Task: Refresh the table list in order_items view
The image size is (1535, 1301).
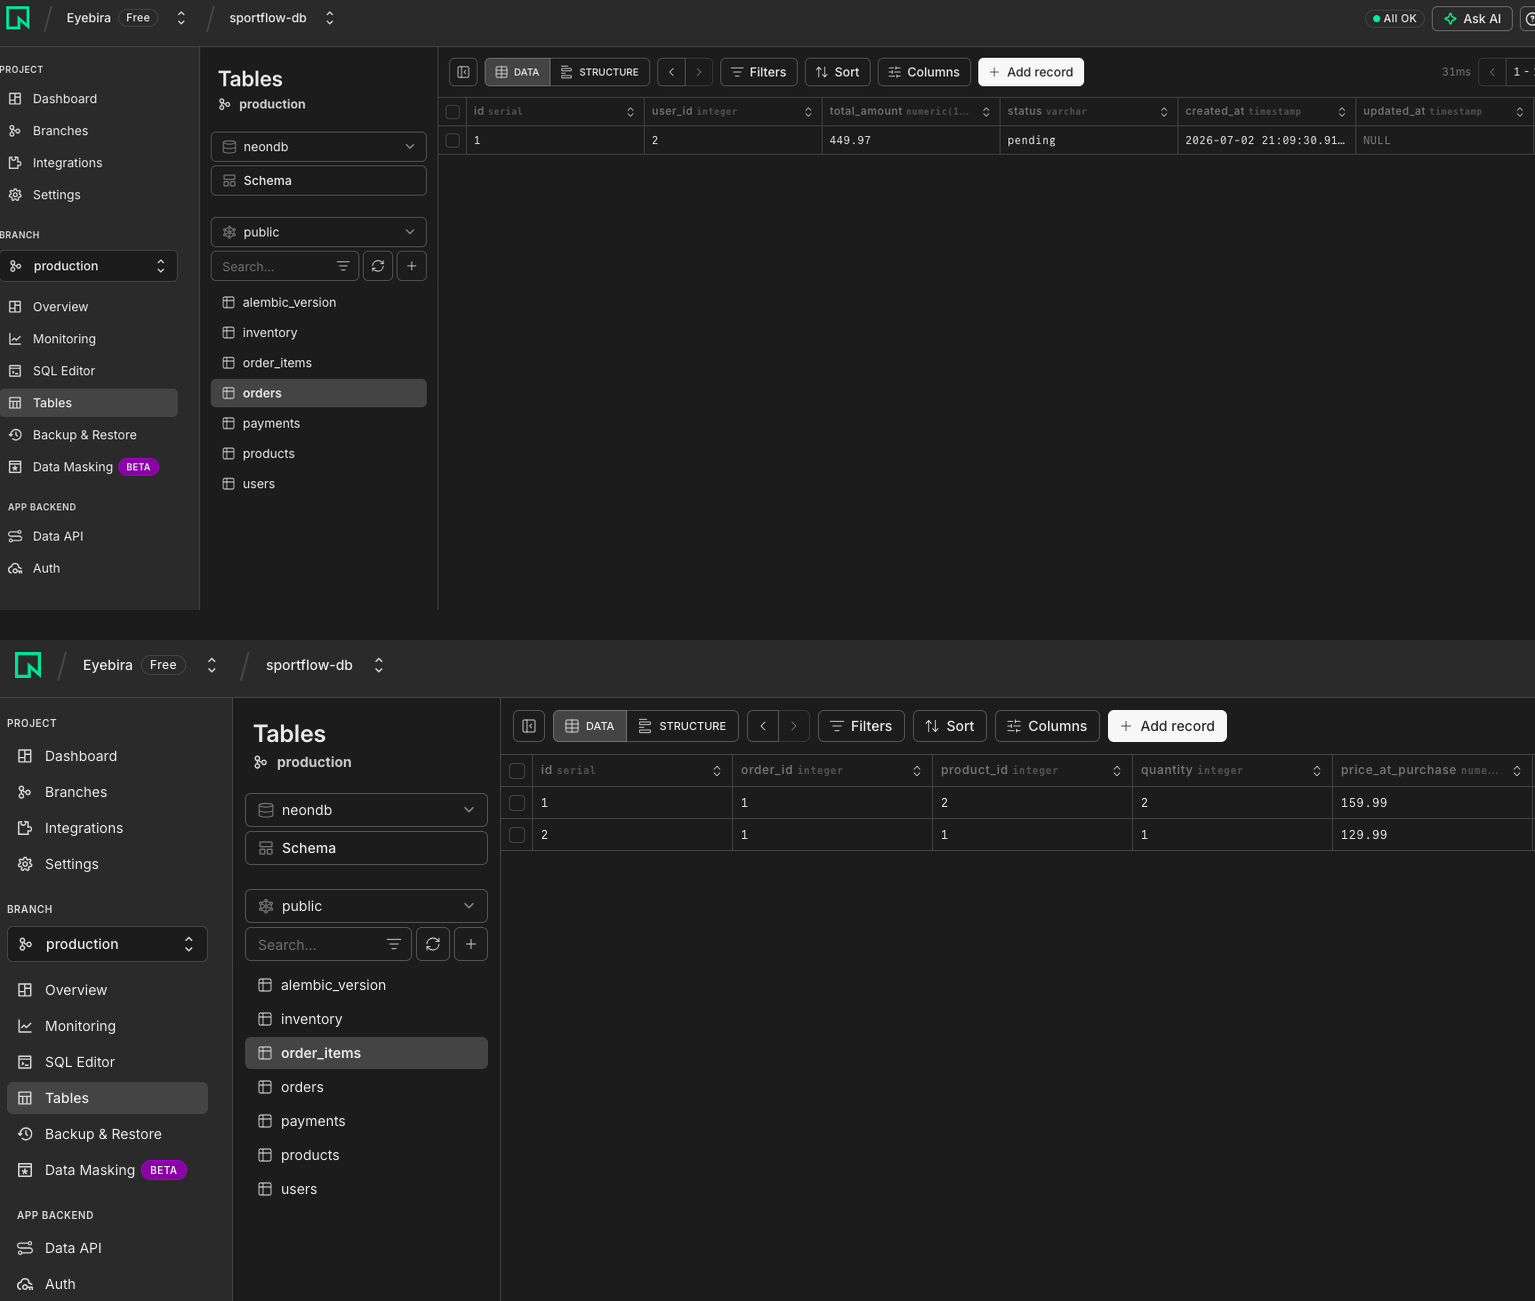Action: pos(433,944)
